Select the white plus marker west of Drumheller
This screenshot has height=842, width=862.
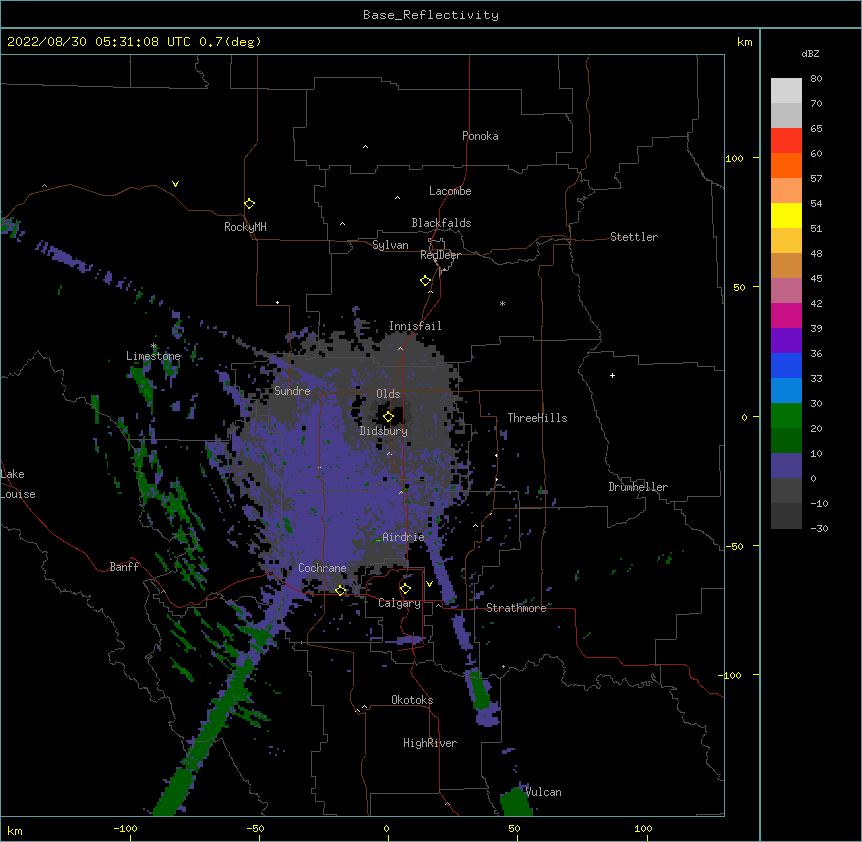612,375
